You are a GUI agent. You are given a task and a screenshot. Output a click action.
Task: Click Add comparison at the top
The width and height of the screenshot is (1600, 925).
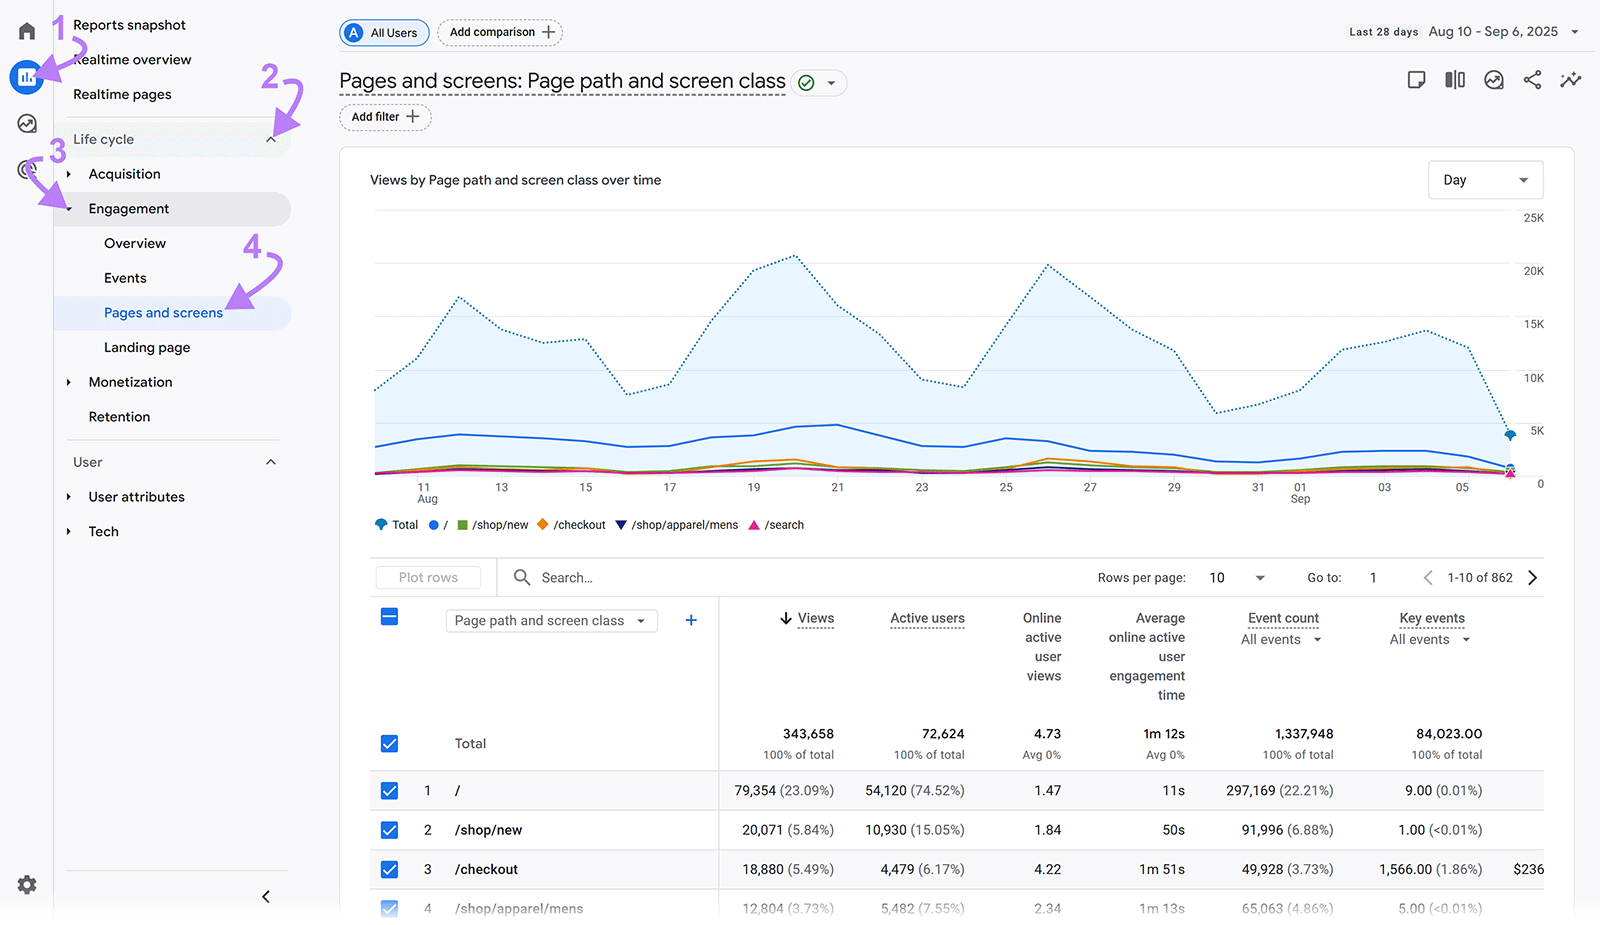pyautogui.click(x=499, y=32)
